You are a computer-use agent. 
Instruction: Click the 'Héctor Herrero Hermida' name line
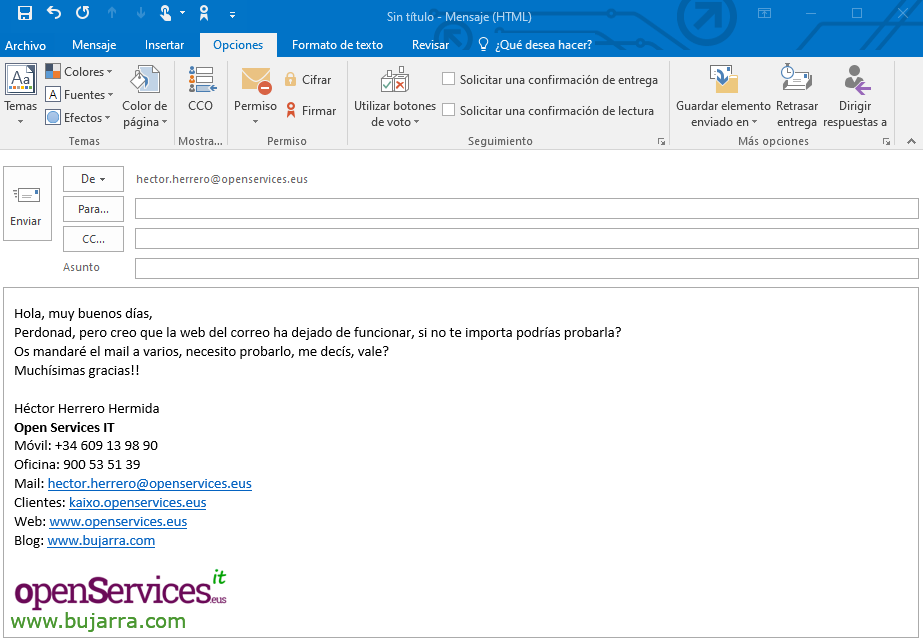point(87,408)
